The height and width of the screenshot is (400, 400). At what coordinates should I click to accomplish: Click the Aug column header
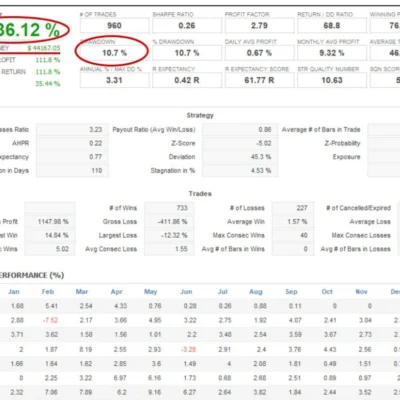[x=256, y=292]
